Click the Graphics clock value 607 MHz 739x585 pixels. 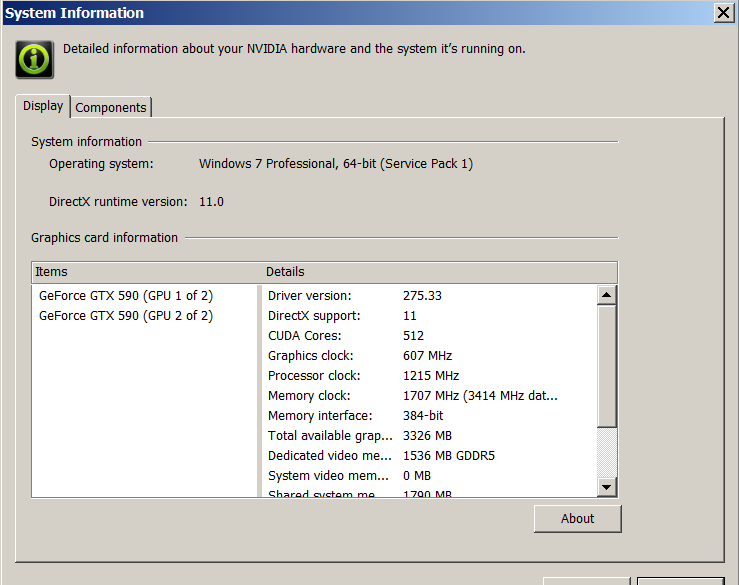click(427, 355)
